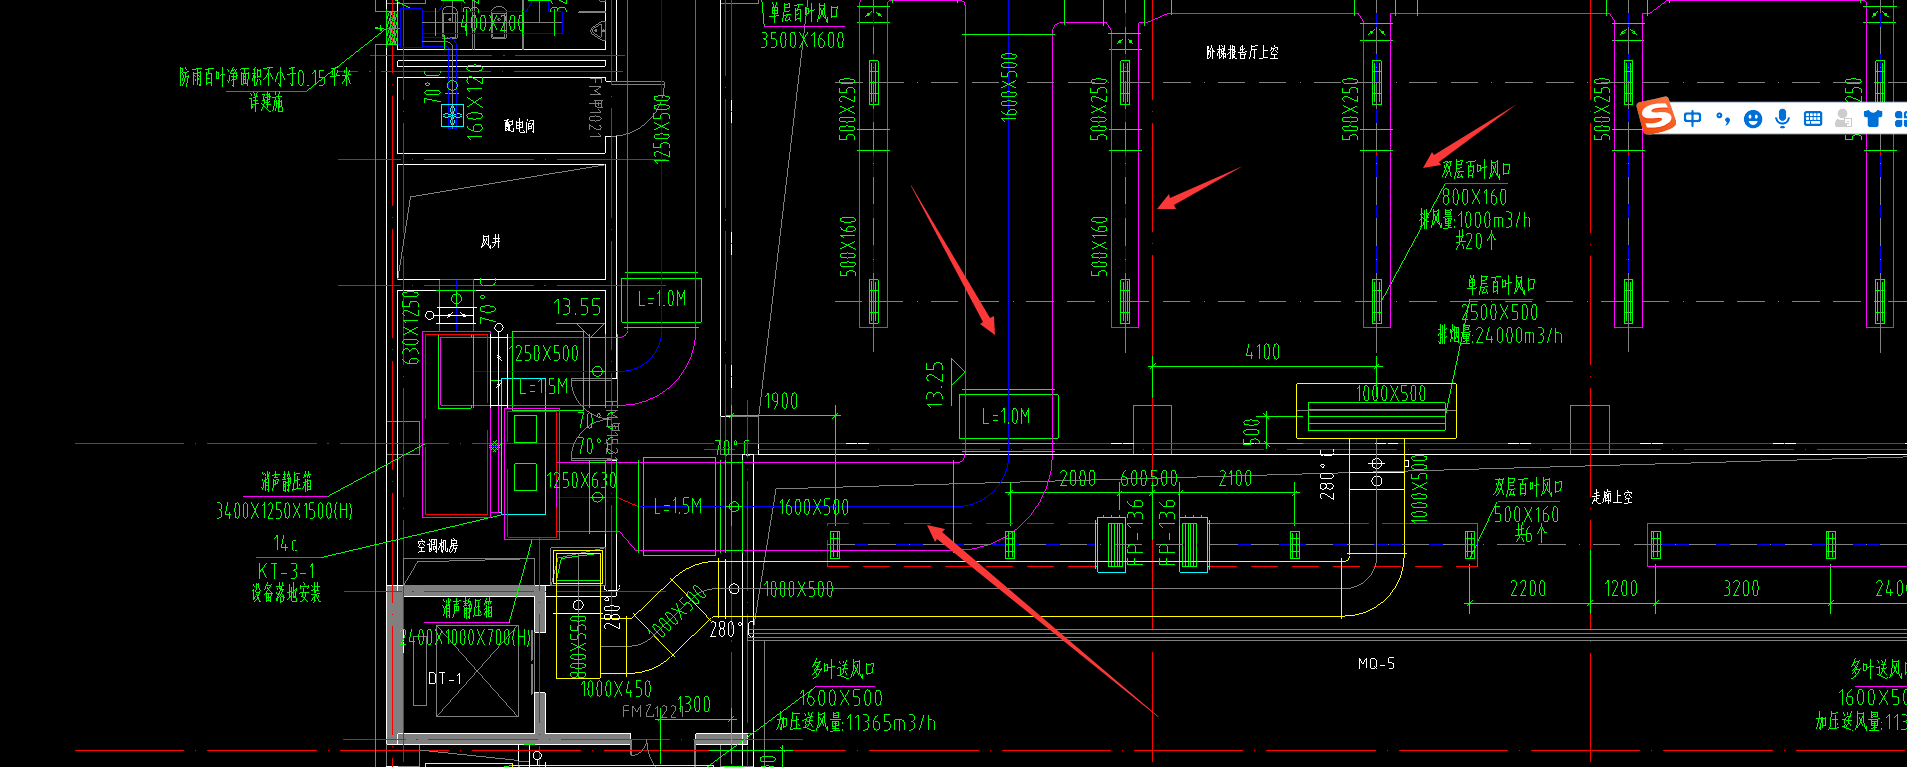Click the vertical 1250X500 duct label

click(x=661, y=128)
